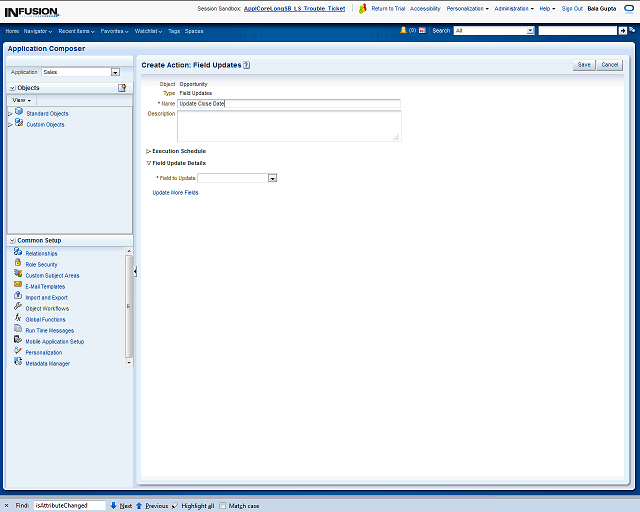
Task: Click the help icon beside Create Action title
Action: 246,65
